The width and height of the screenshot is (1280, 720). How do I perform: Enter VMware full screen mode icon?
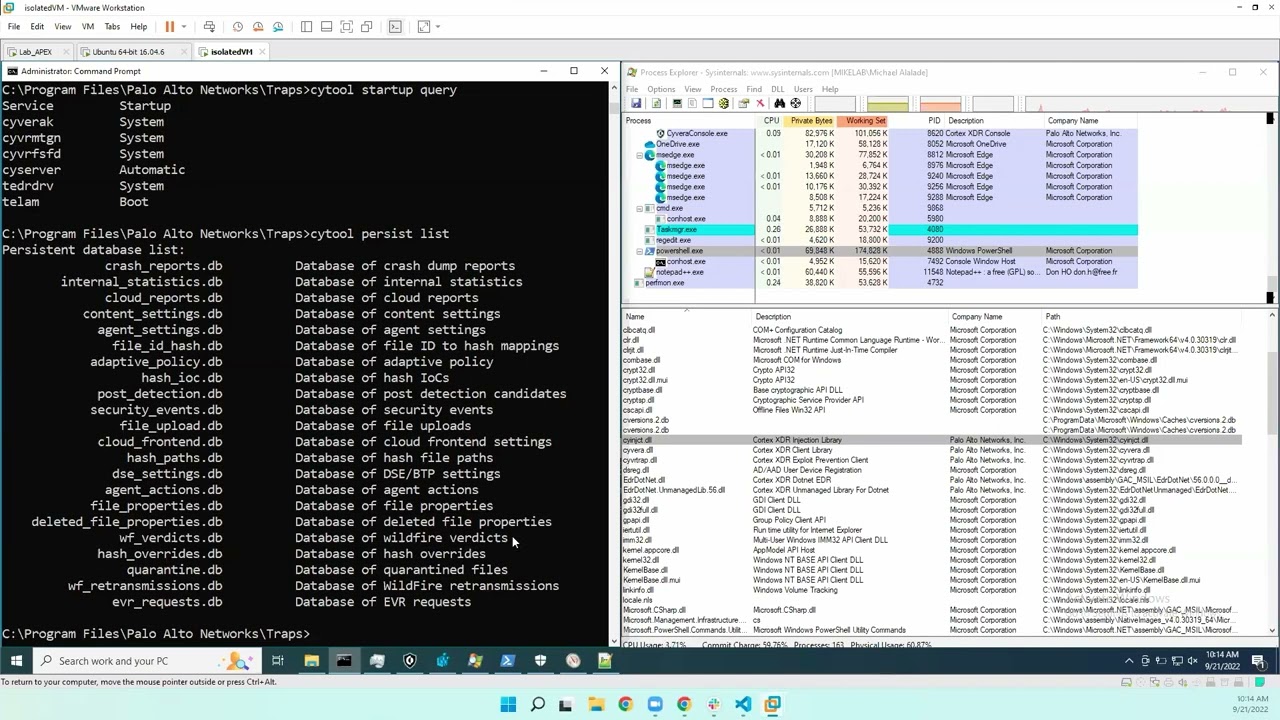point(346,27)
